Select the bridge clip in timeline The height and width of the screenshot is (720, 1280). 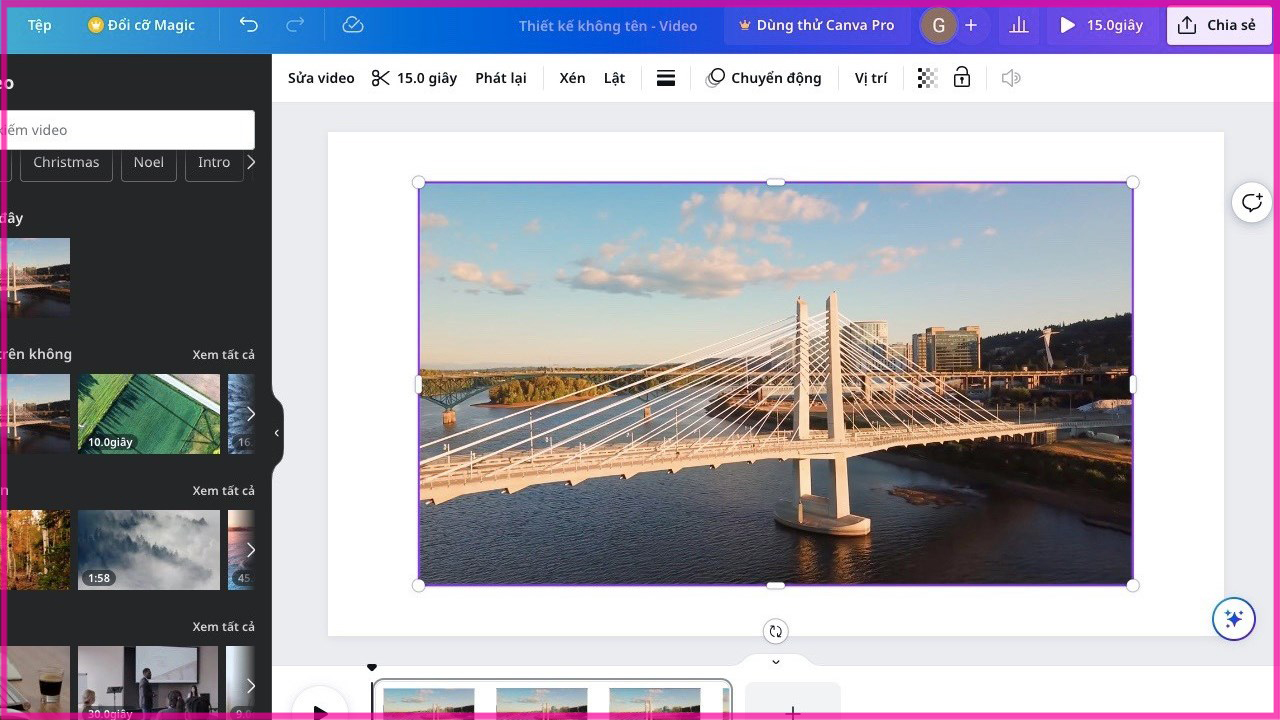point(552,699)
